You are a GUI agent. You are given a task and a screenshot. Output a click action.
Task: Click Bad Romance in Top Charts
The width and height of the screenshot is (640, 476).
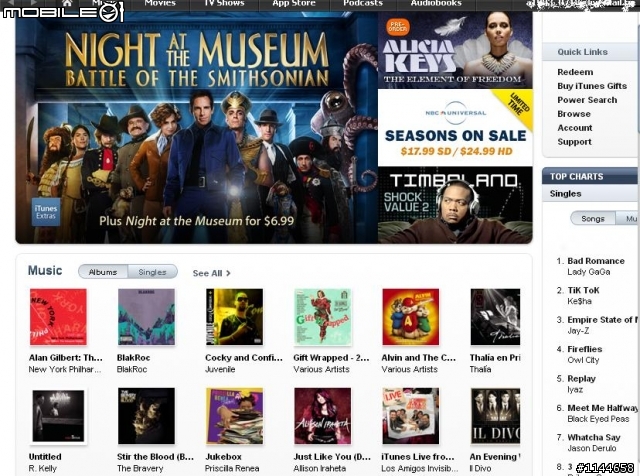596,261
